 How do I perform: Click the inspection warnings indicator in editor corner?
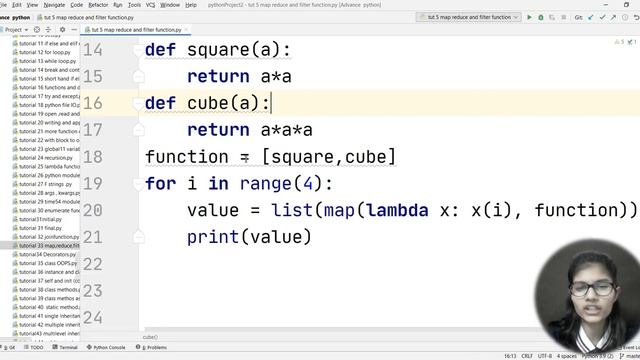625,42
